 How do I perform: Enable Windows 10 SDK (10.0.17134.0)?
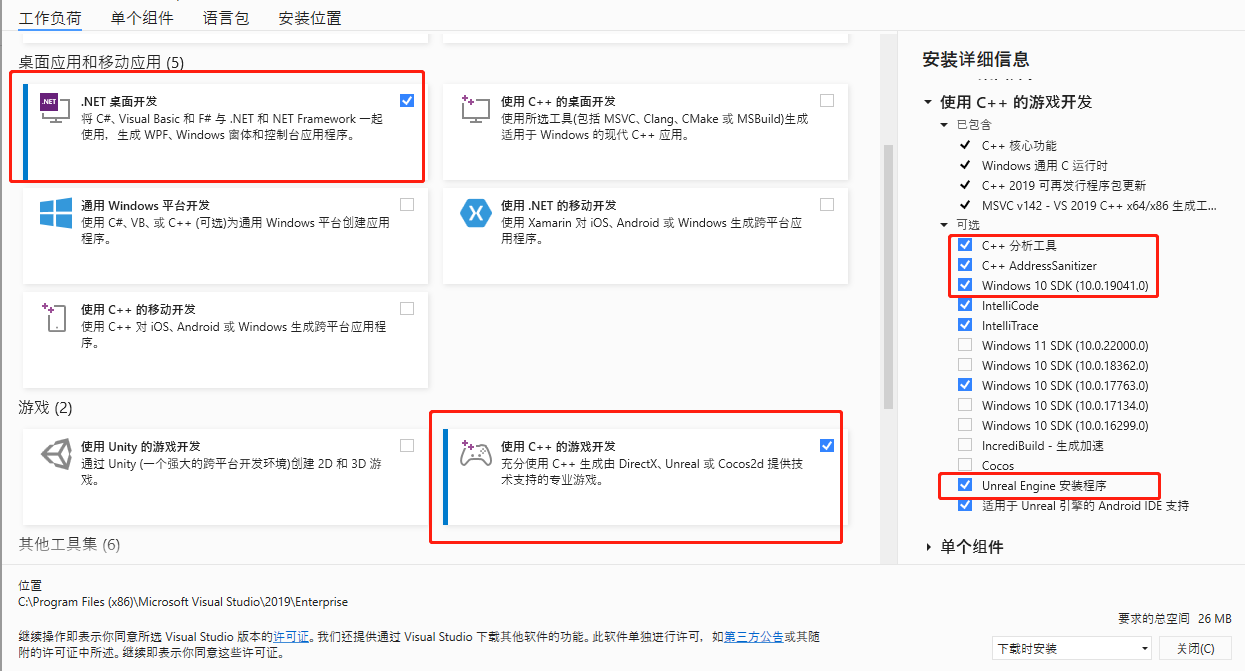[965, 405]
